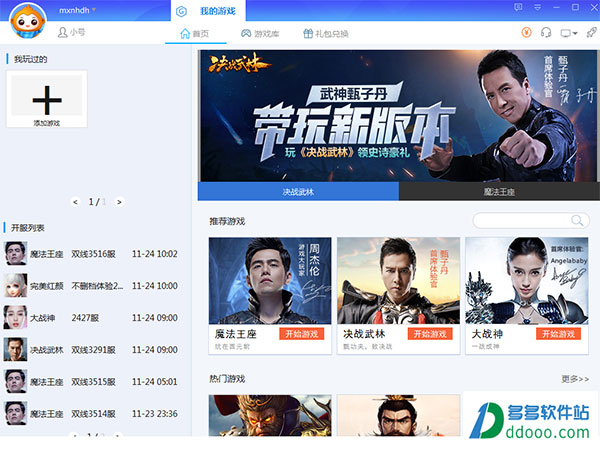Open the monitor display dropdown

point(569,32)
